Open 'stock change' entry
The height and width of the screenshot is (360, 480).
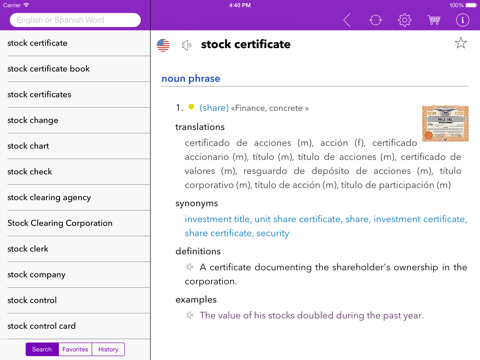coord(75,120)
